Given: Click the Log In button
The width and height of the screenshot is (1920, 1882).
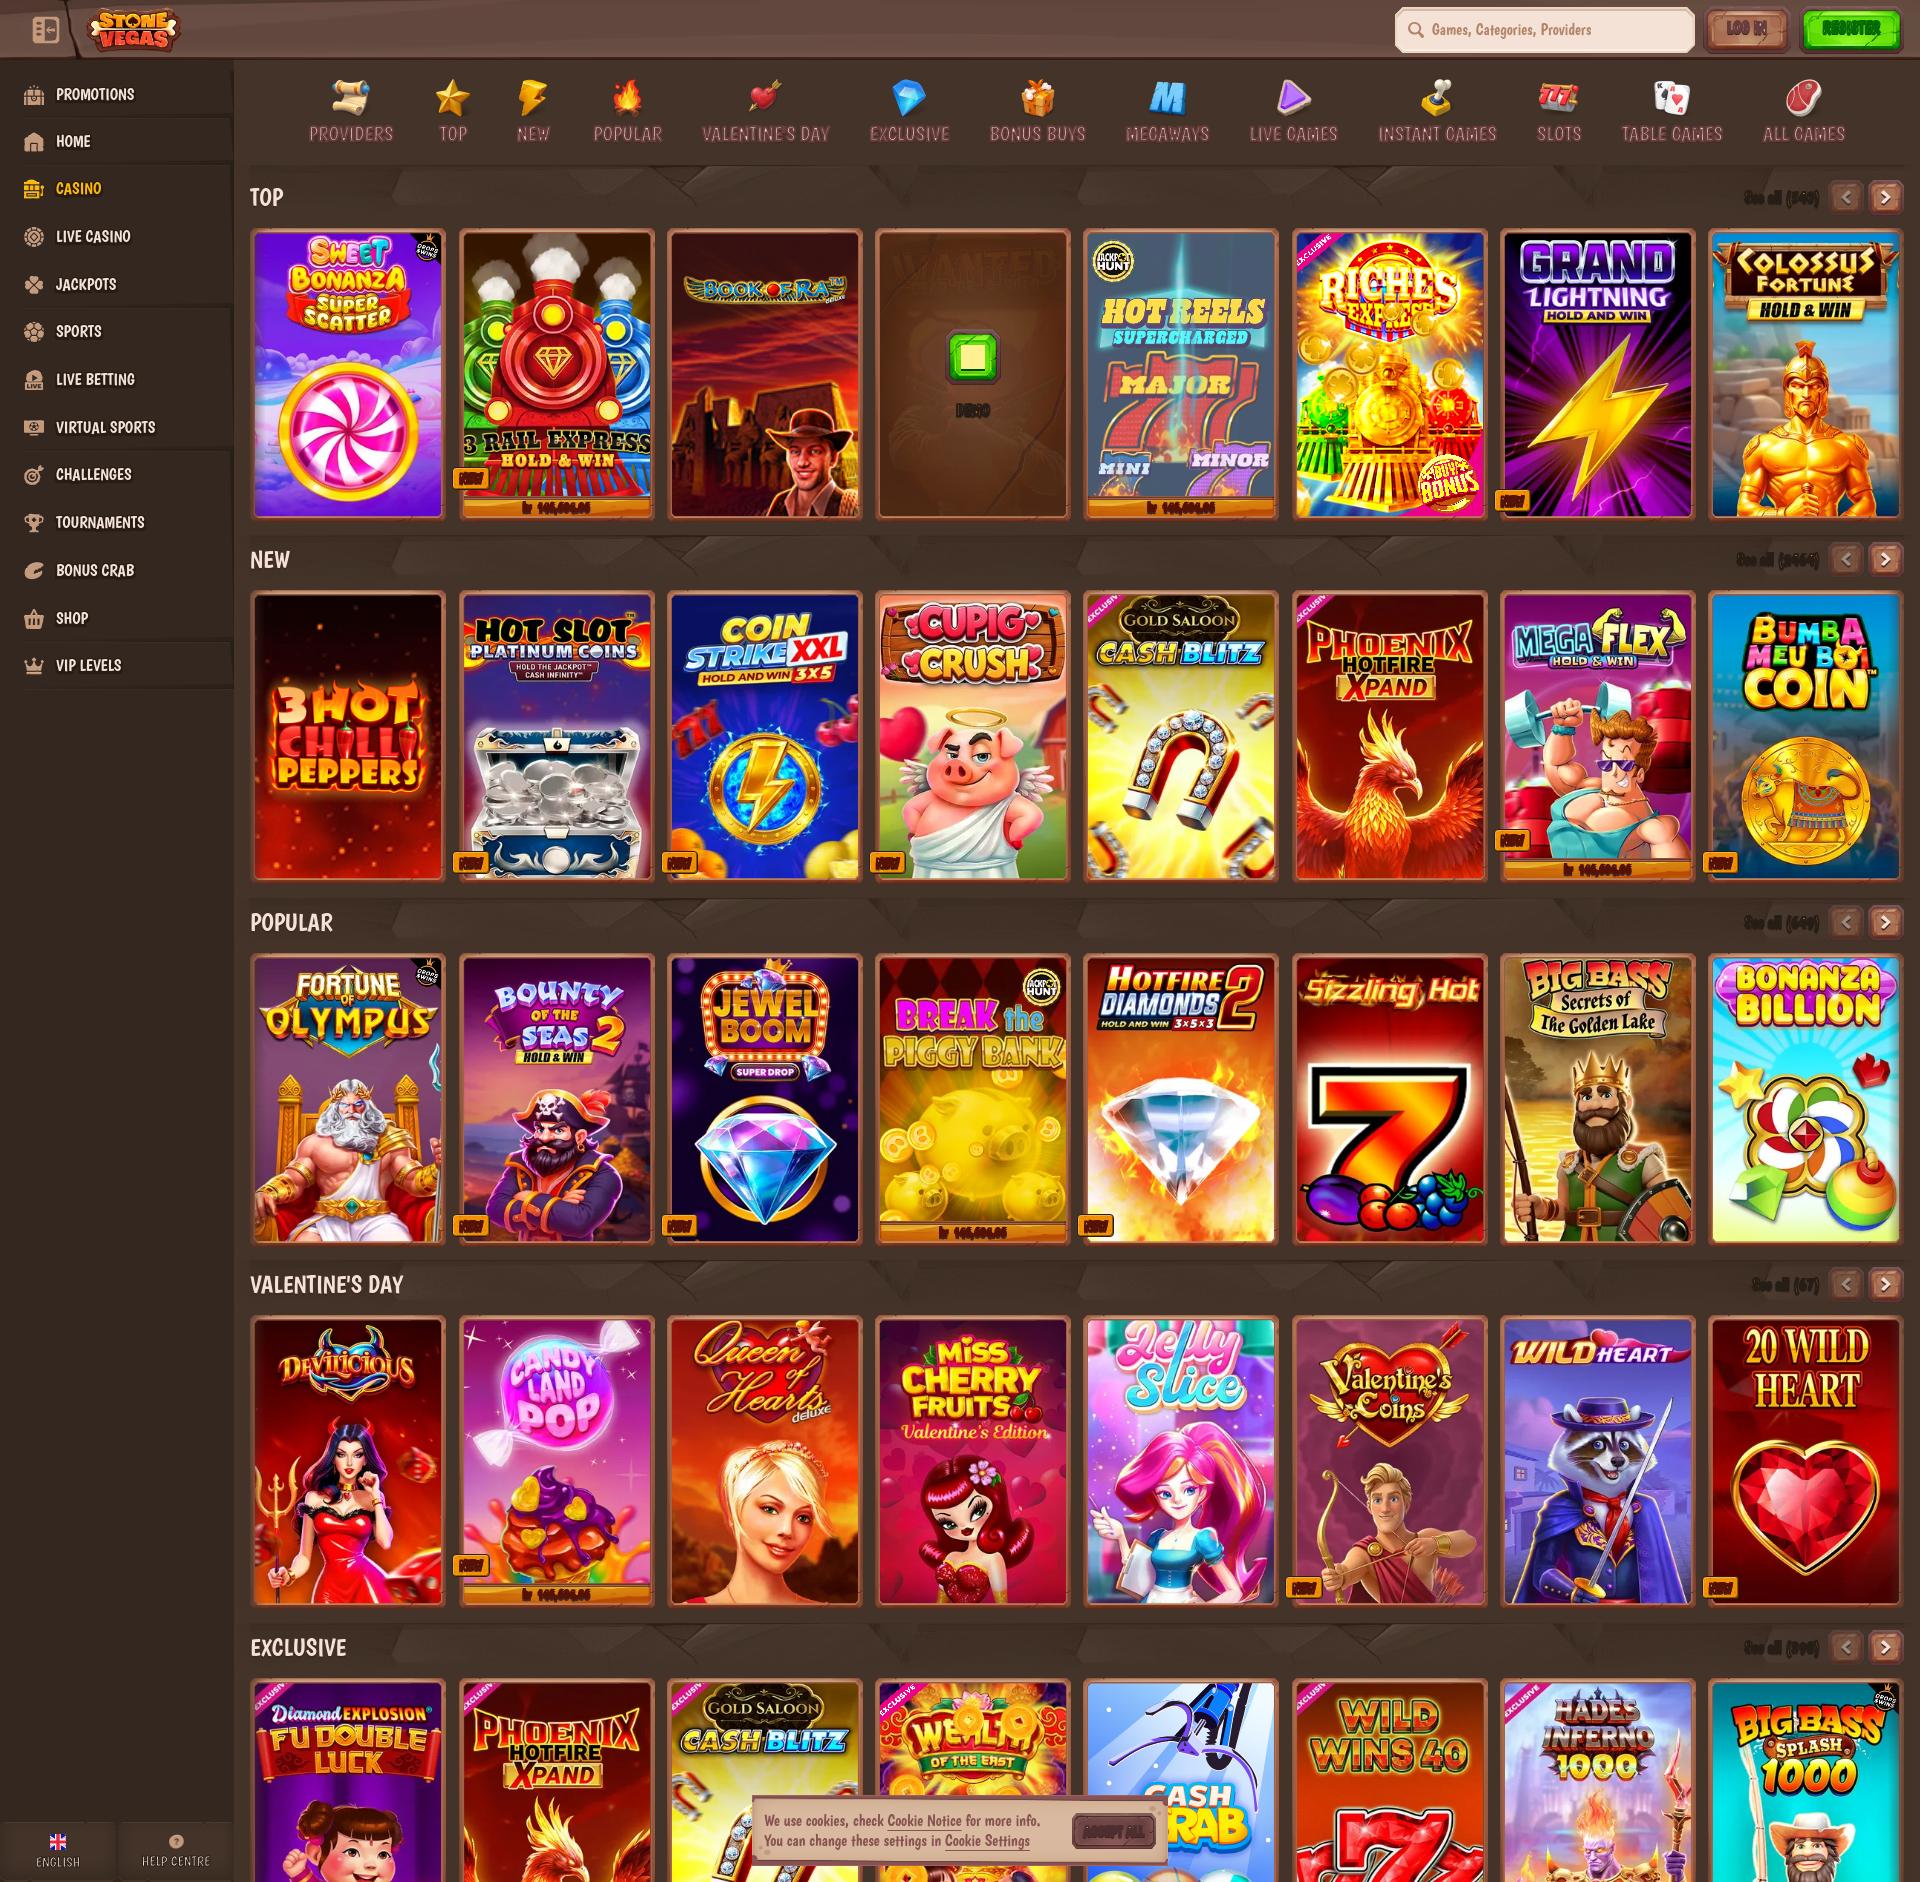Looking at the screenshot, I should pyautogui.click(x=1746, y=29).
